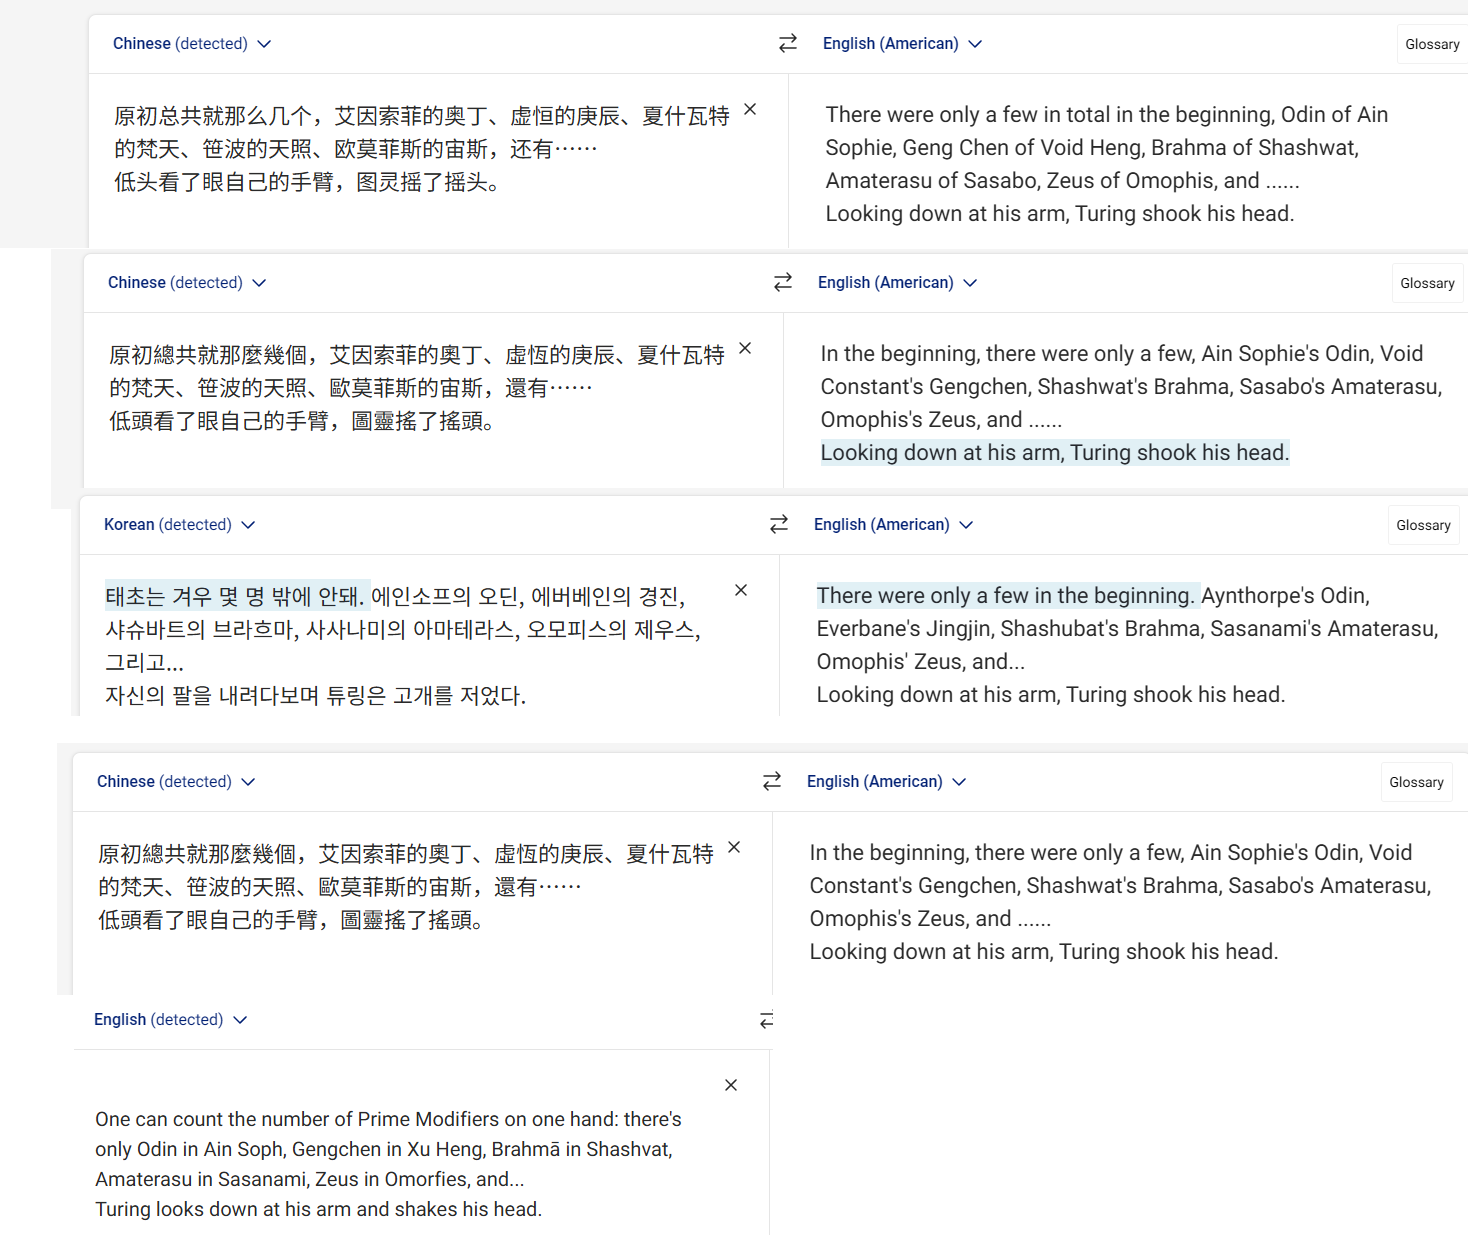Image resolution: width=1468 pixels, height=1248 pixels.
Task: Click the highlighted Korean sentence '태초는 겨우 몇 명 밖에 안돼.'
Action: (x=236, y=597)
